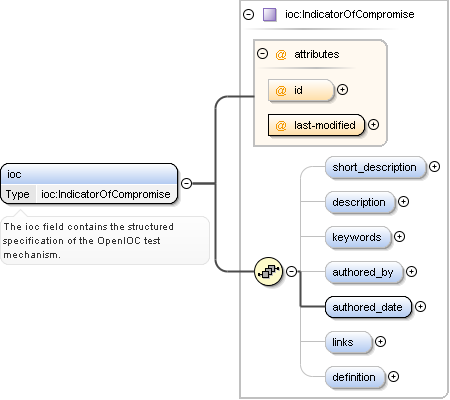Viewport: 450px width, 400px height.
Task: Click the @ icon beside attributes header
Action: (281, 54)
